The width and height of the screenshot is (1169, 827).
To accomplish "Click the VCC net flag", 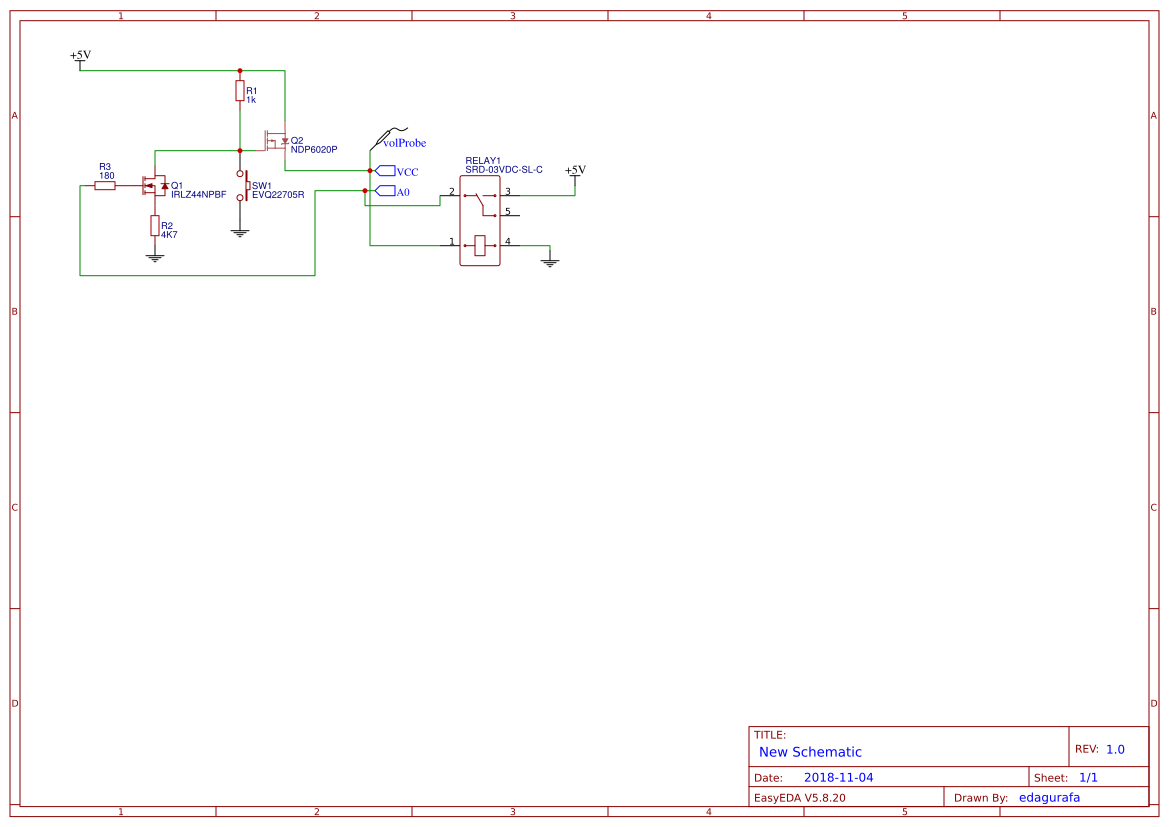I will (x=385, y=171).
